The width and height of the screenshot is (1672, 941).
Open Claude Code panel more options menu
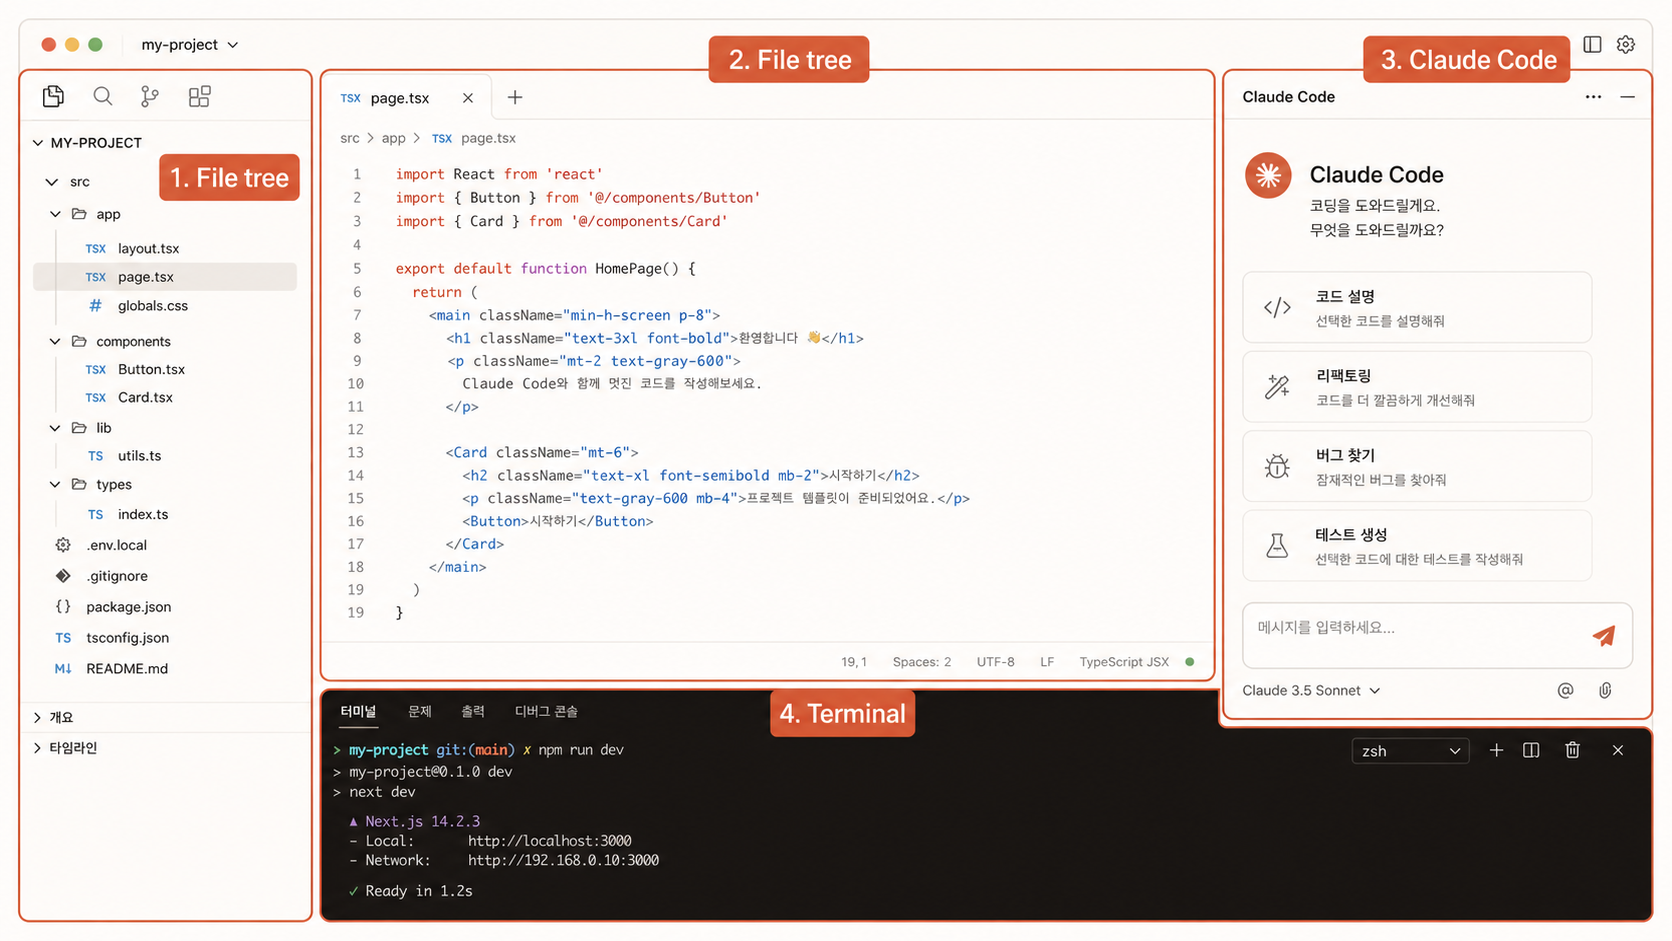pyautogui.click(x=1593, y=97)
